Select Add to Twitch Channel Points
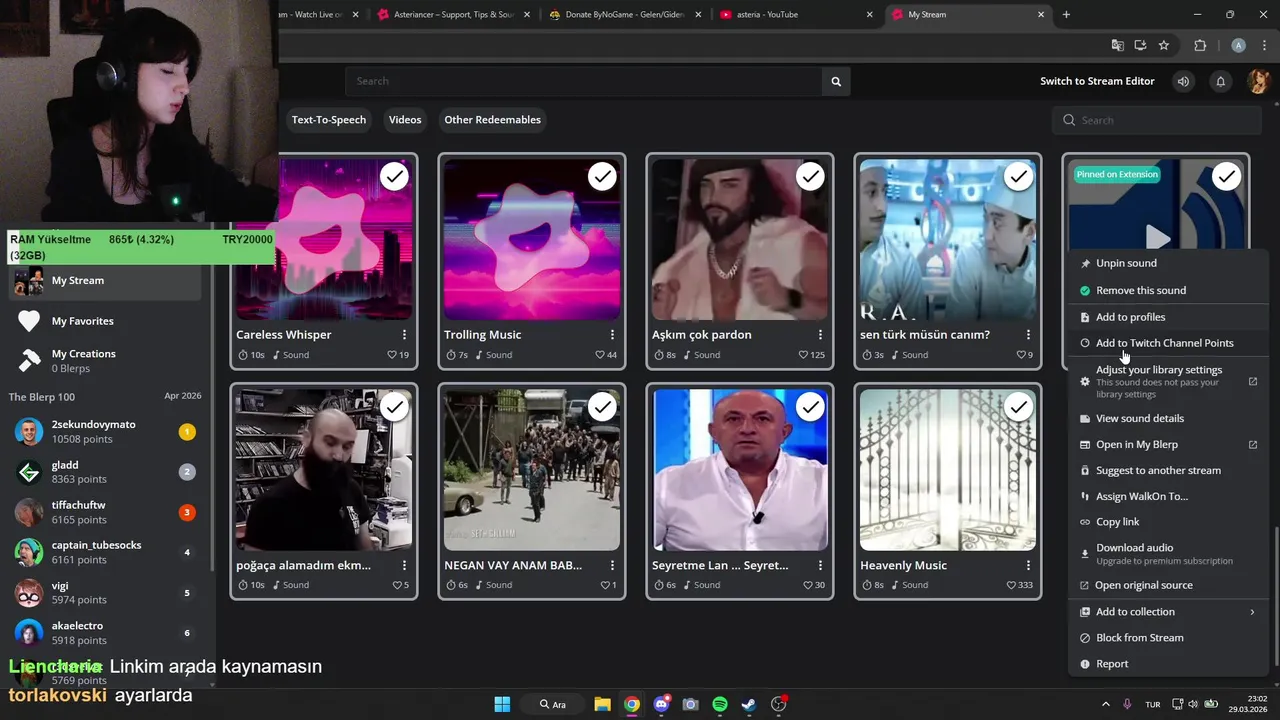The image size is (1280, 720). [x=1168, y=343]
